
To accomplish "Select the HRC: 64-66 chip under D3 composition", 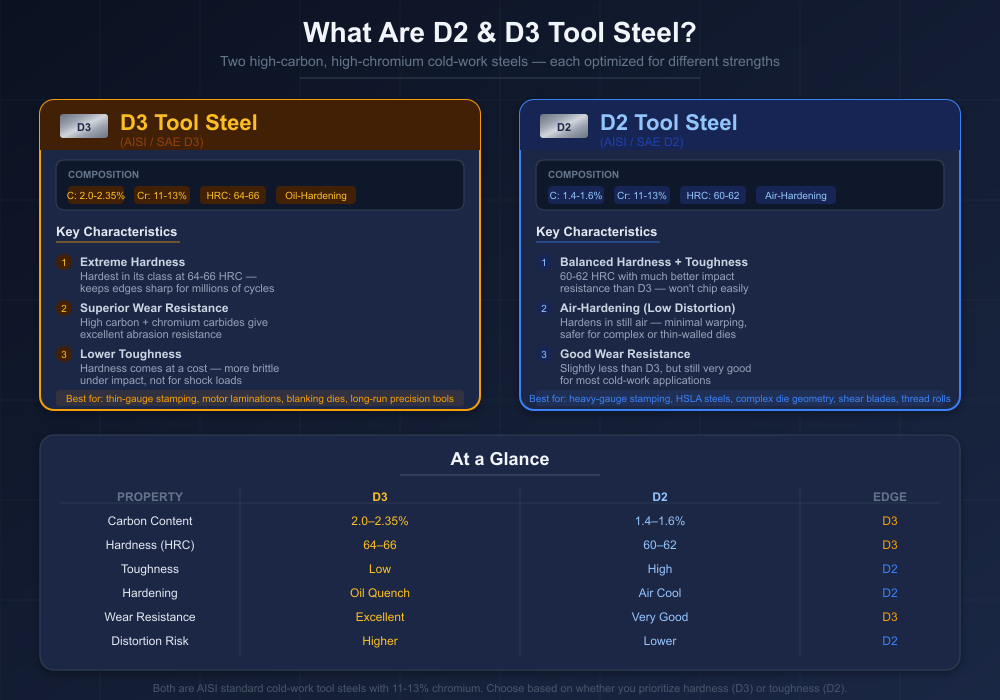I will pos(233,195).
